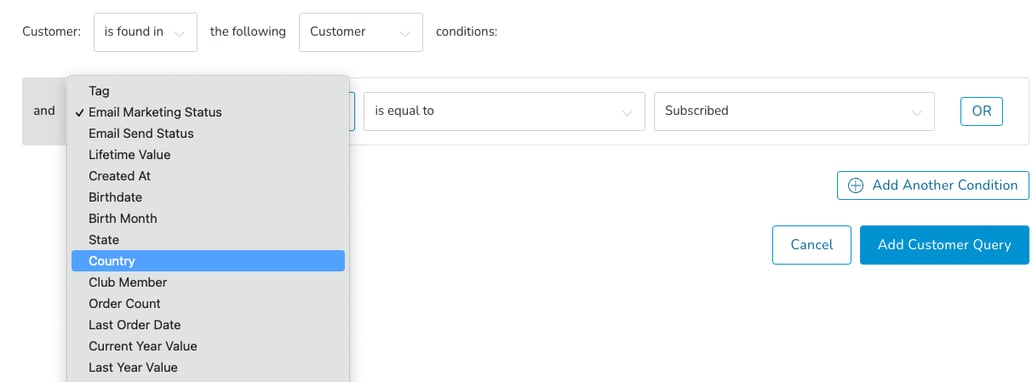
Task: Select the highlighted Country option
Action: click(x=208, y=261)
